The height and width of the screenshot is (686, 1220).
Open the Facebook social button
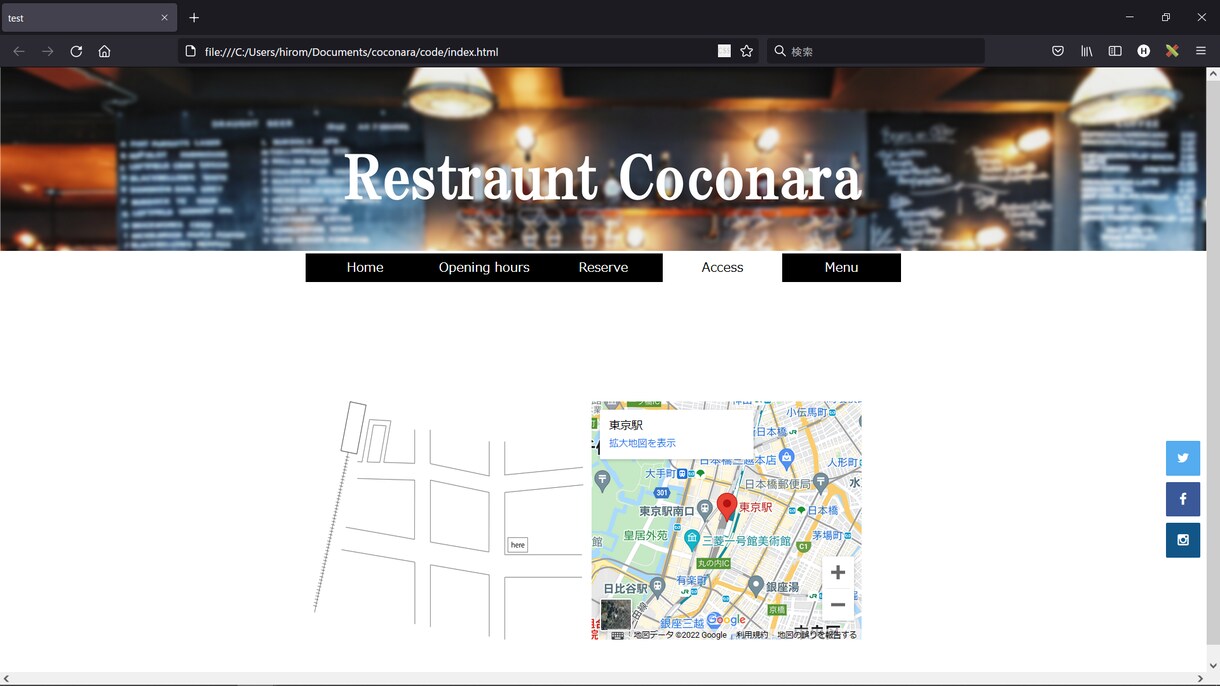pyautogui.click(x=1183, y=499)
